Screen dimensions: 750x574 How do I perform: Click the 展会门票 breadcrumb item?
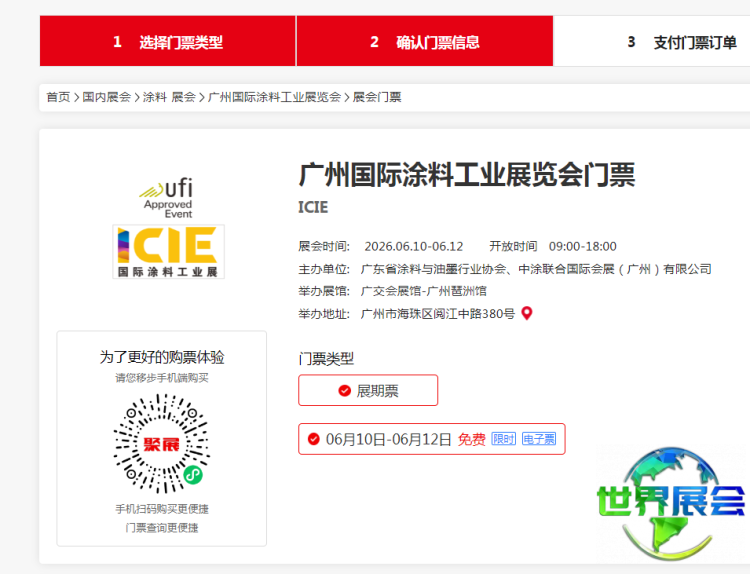click(x=377, y=97)
